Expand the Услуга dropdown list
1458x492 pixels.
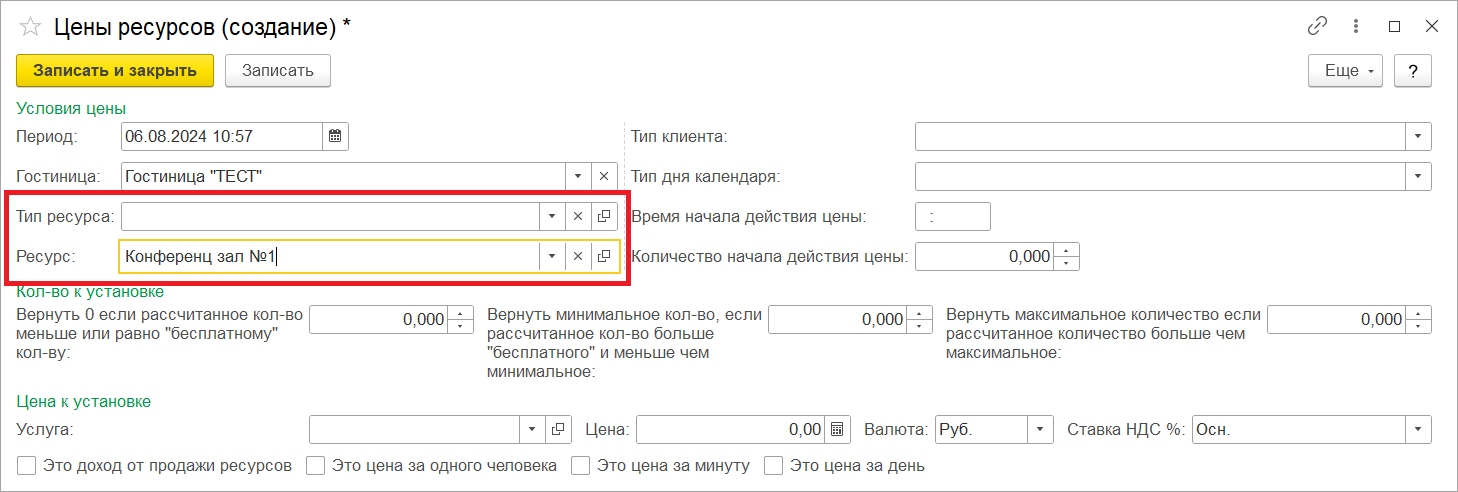click(x=532, y=429)
